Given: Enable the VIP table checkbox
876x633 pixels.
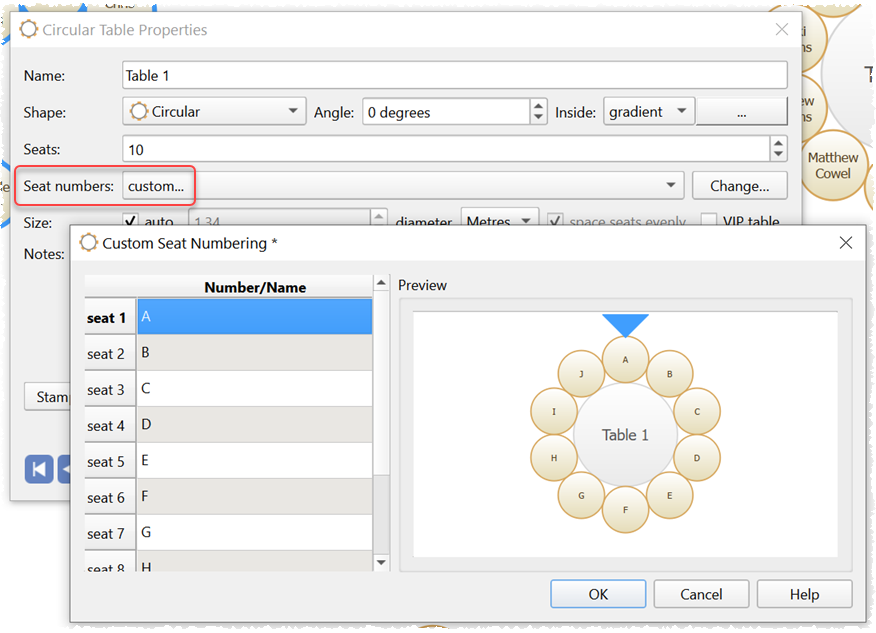Looking at the screenshot, I should pyautogui.click(x=708, y=222).
